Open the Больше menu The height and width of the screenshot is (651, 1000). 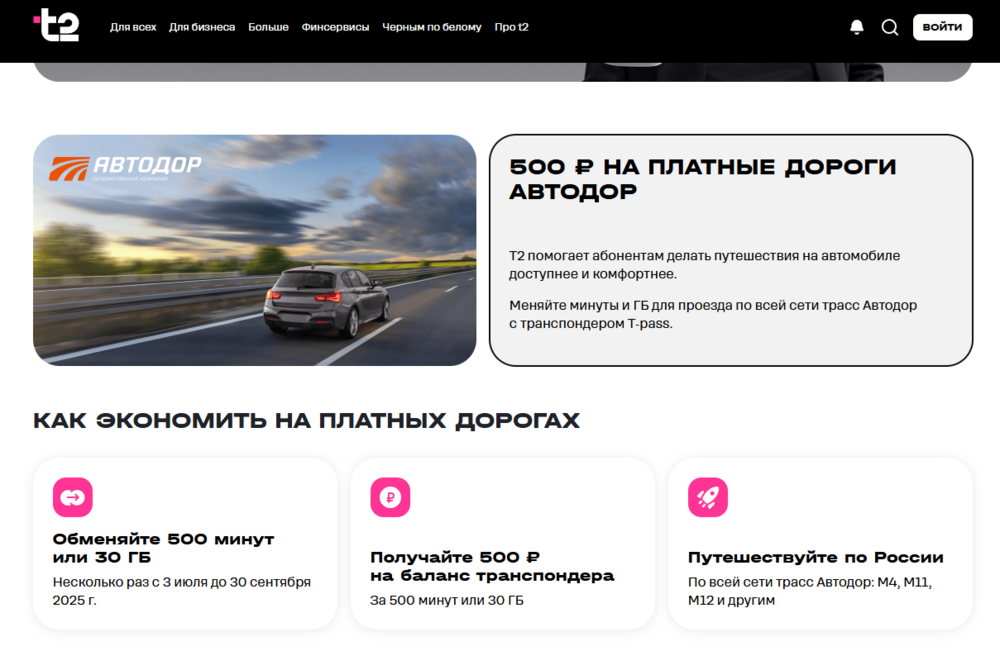click(268, 27)
